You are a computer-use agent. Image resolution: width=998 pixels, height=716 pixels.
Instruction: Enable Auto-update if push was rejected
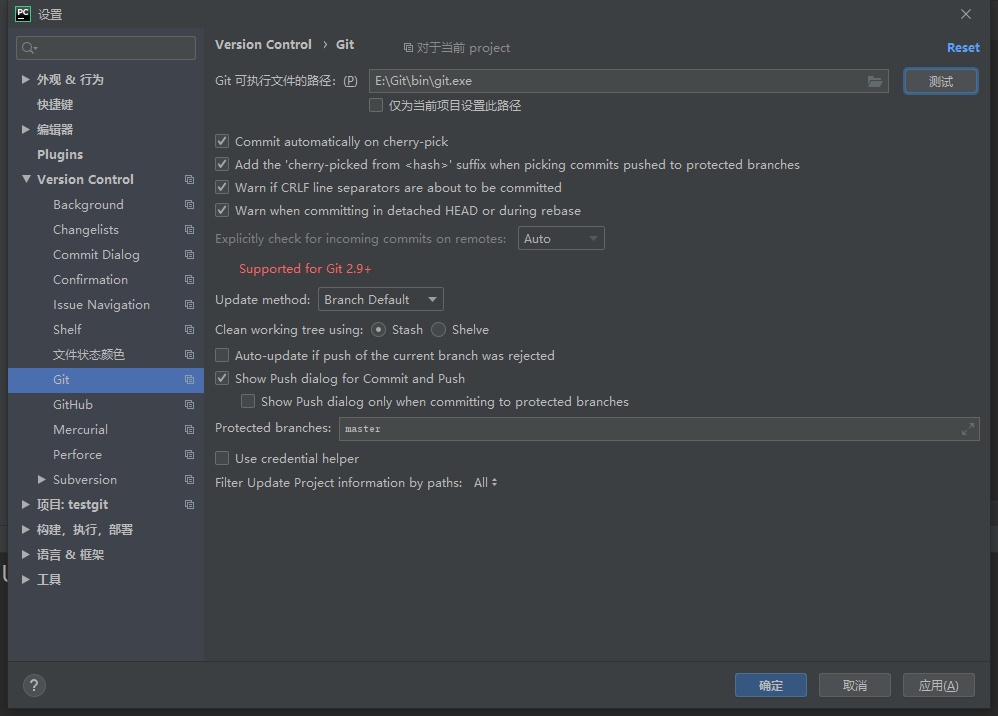point(222,355)
